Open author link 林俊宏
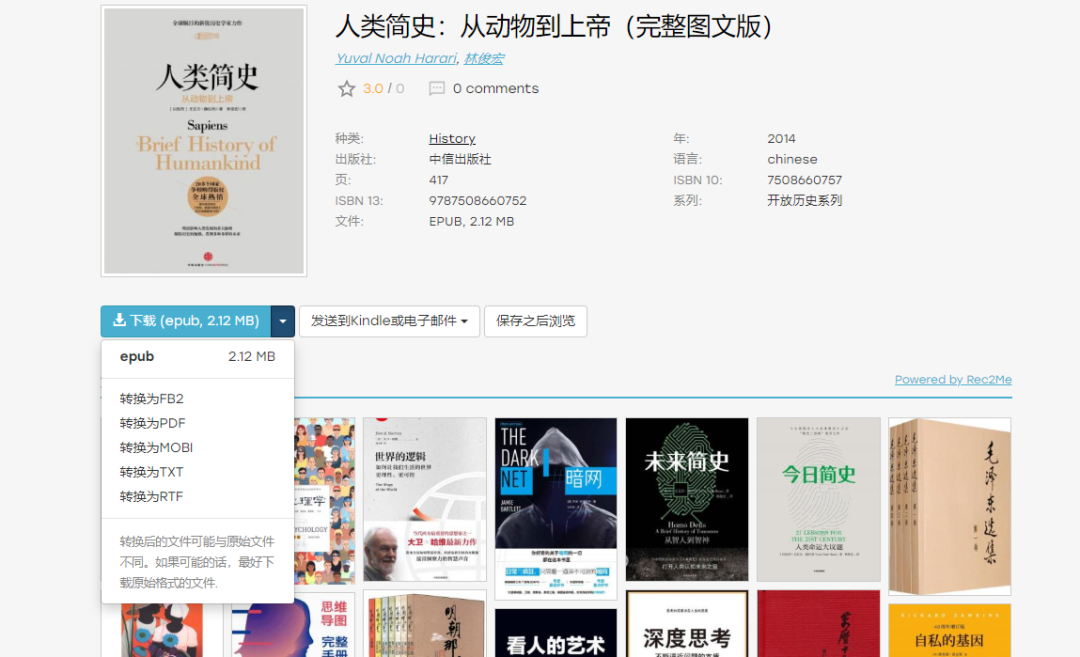Screen dimensions: 1080x657 (x=484, y=59)
